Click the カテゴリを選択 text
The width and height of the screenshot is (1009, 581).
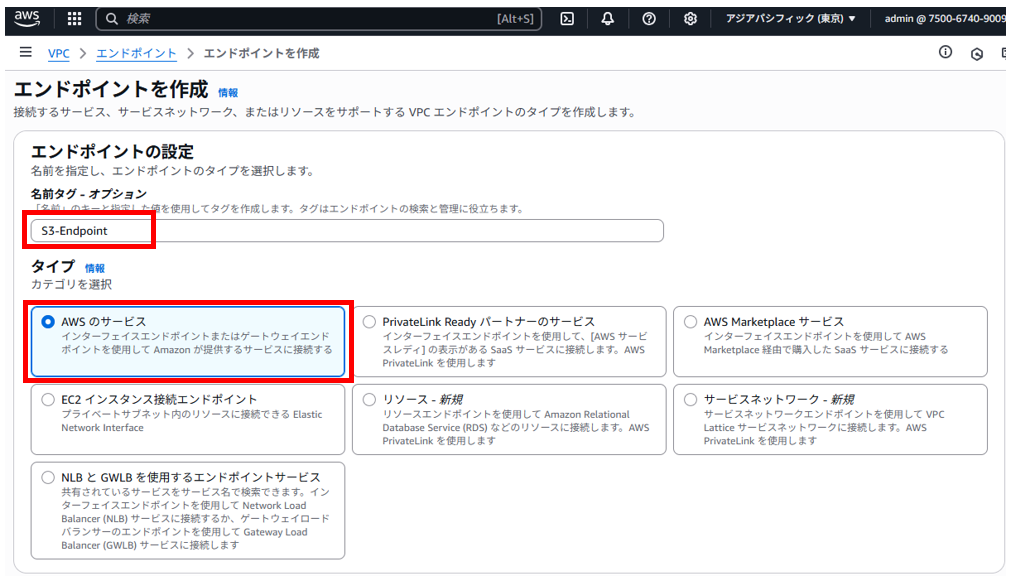[71, 284]
